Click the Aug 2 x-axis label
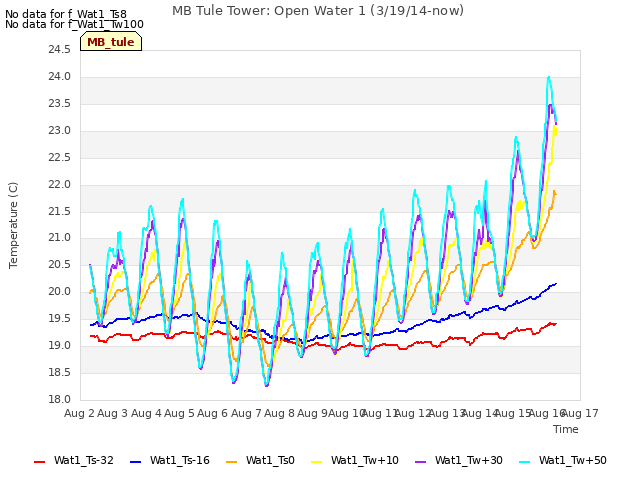This screenshot has width=640, height=480. coord(79,413)
